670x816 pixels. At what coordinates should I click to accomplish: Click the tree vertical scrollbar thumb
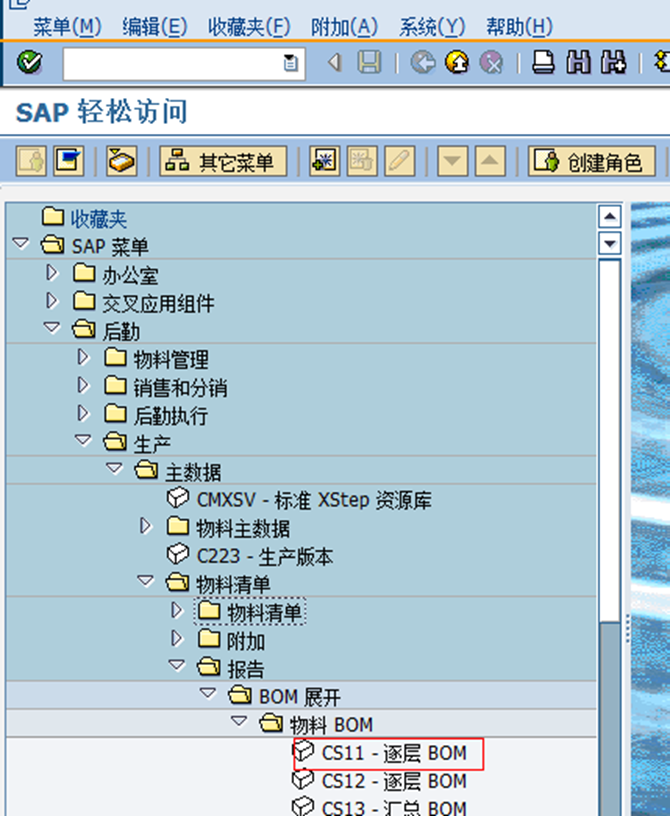click(x=610, y=440)
